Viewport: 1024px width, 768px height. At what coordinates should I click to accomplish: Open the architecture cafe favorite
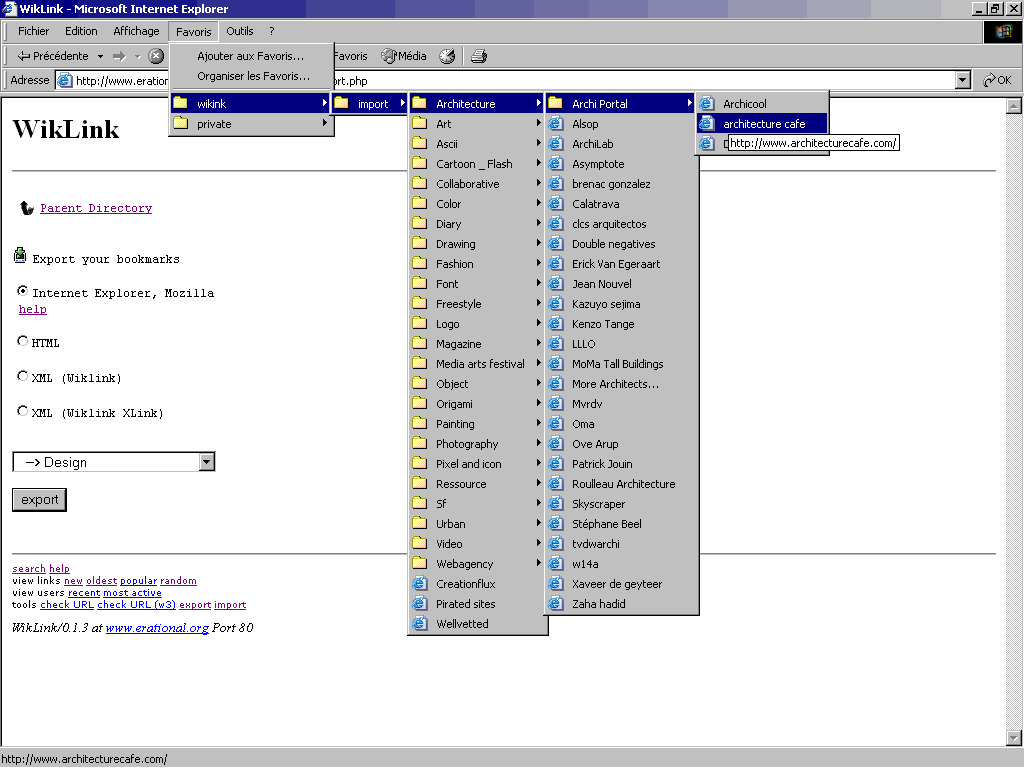click(763, 123)
